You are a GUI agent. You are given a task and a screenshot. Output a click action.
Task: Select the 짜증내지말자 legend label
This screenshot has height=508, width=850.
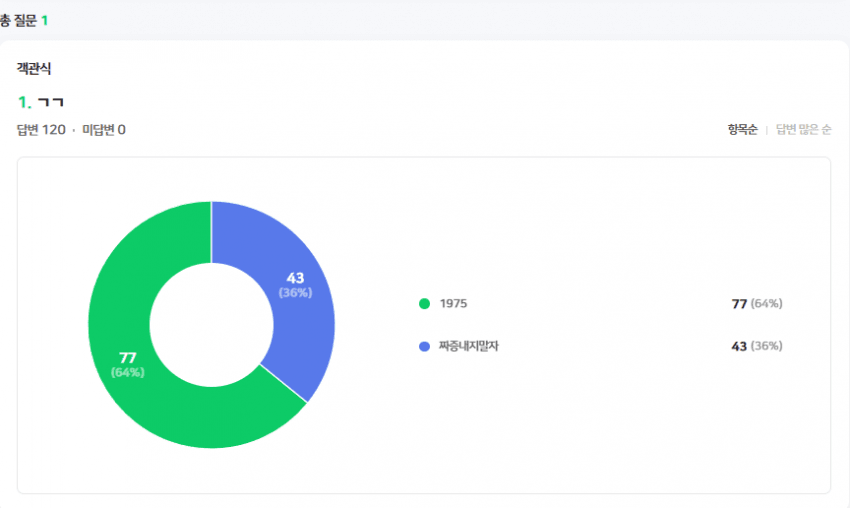468,346
